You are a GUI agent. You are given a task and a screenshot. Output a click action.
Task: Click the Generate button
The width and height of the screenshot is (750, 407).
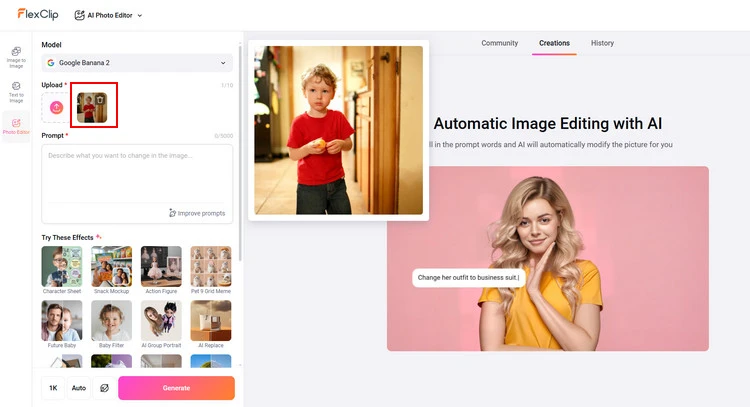[176, 388]
